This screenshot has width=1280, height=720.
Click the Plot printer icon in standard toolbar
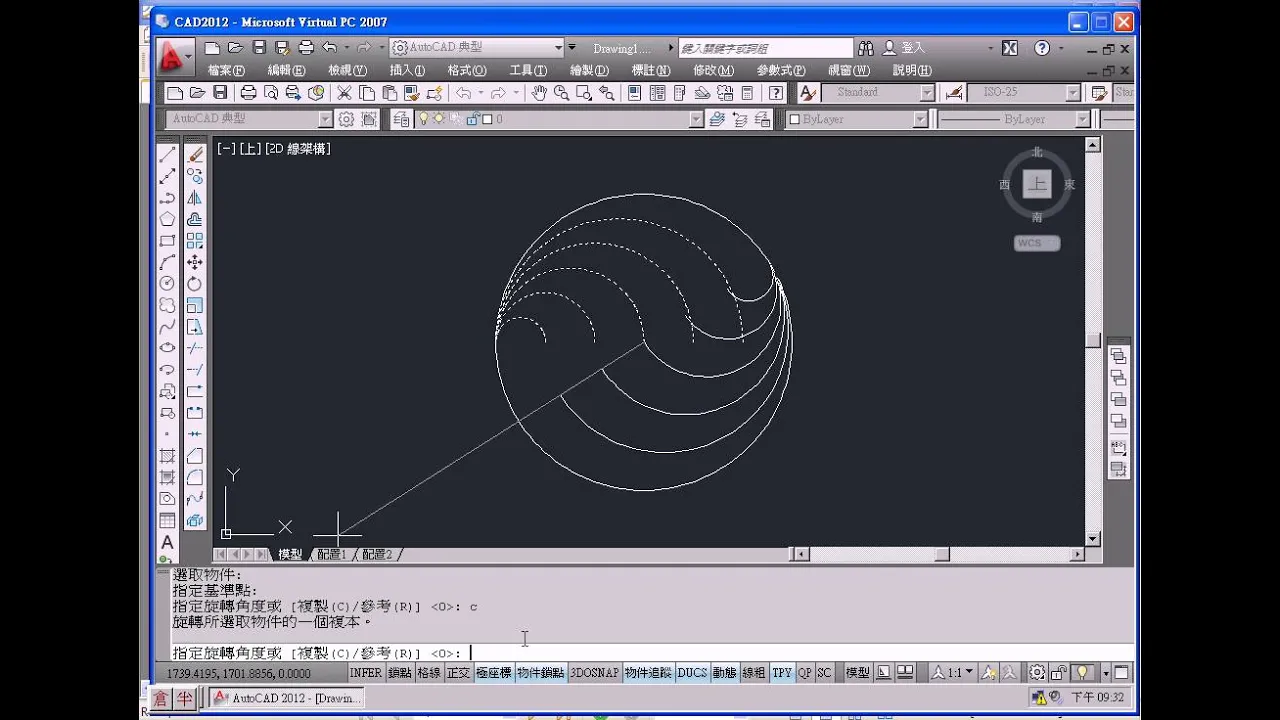pos(248,93)
